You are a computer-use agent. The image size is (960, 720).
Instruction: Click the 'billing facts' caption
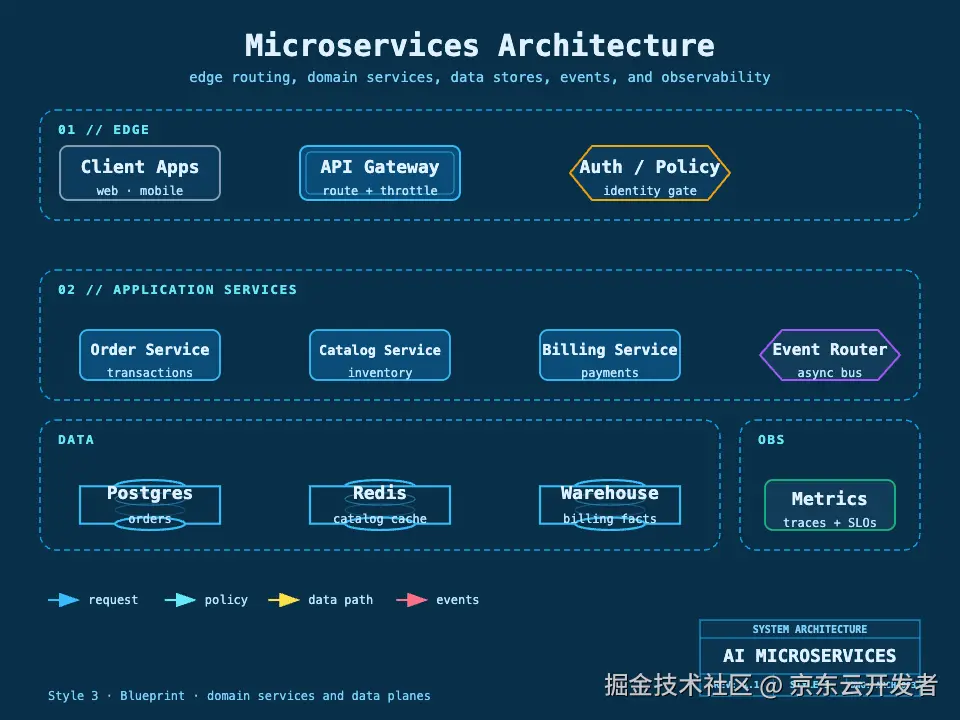[610, 519]
